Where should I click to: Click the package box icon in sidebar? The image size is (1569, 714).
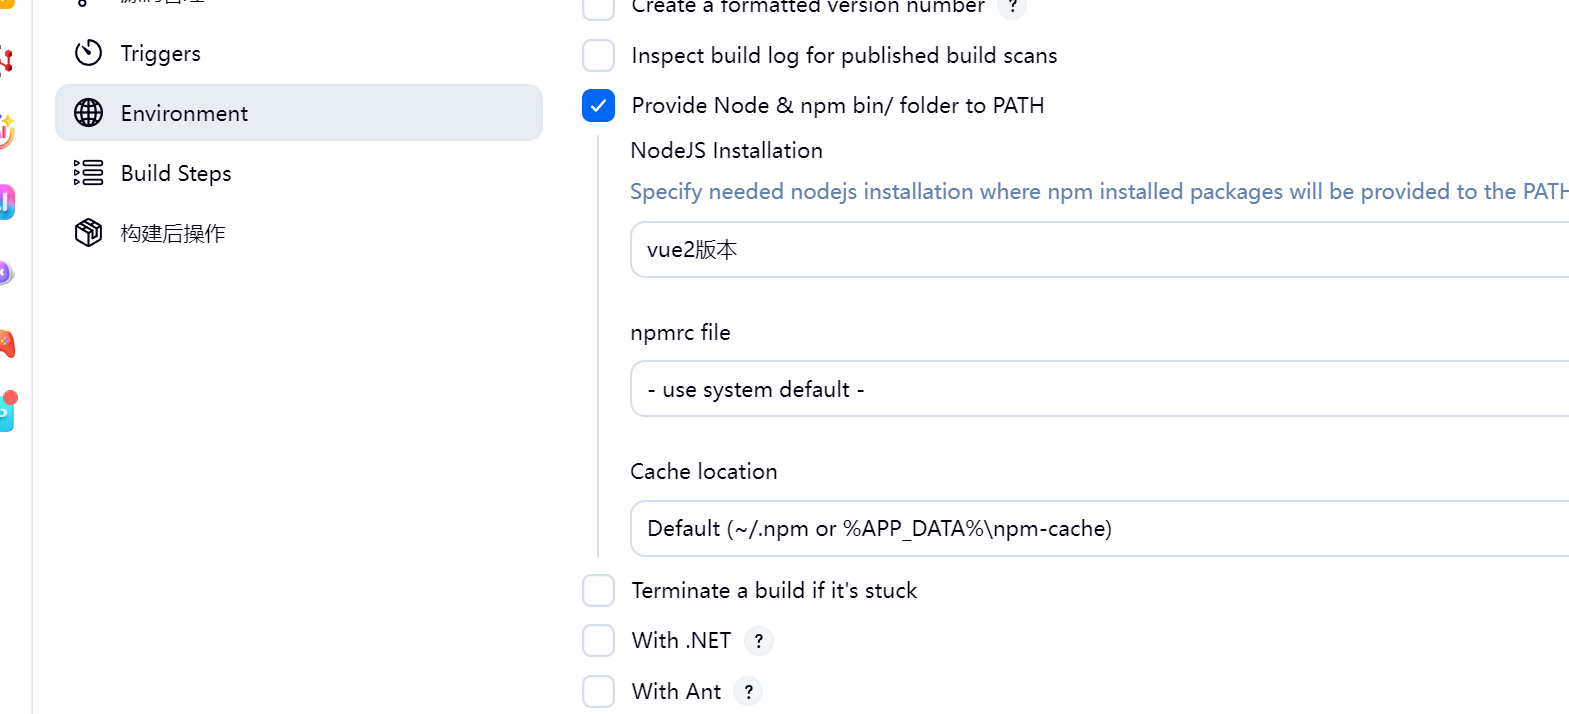[89, 233]
